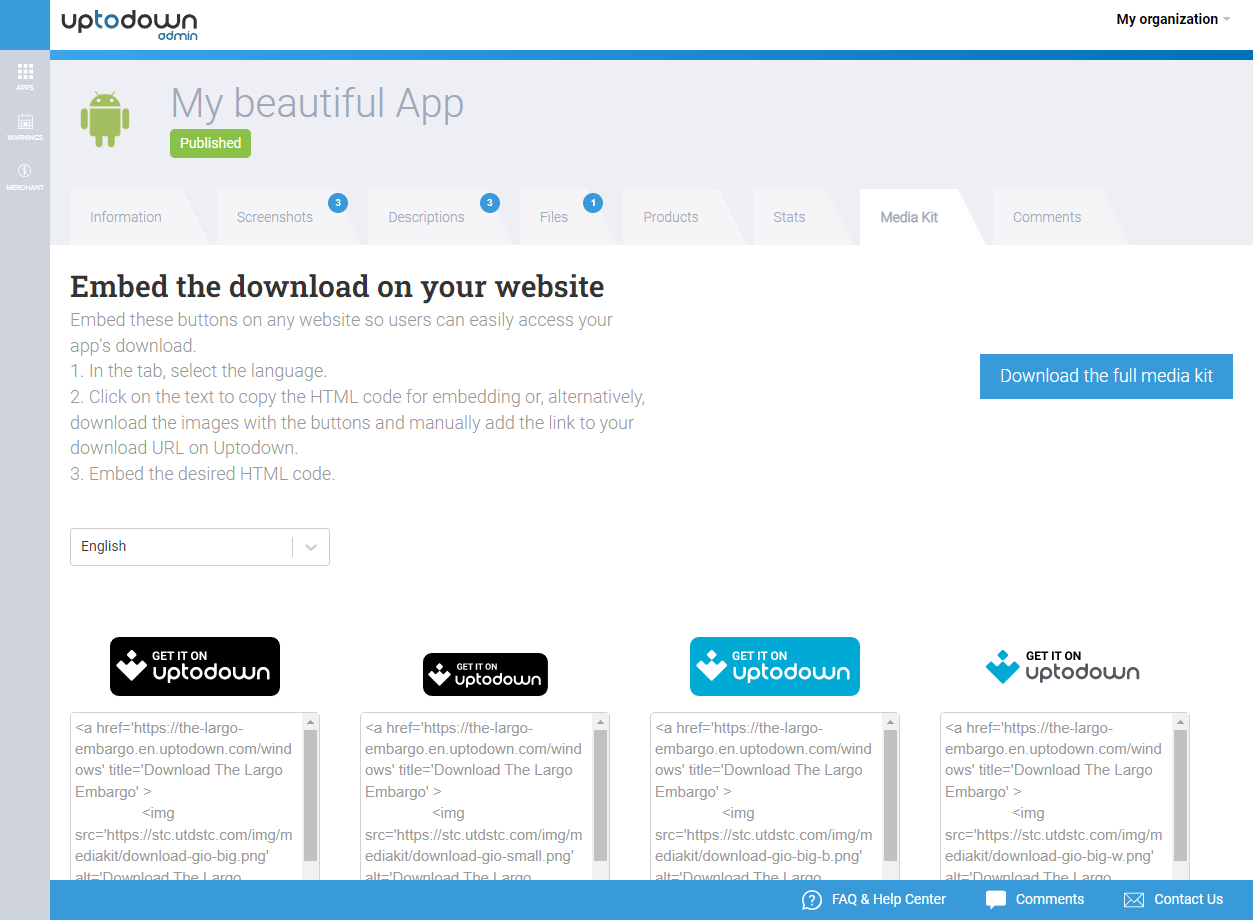Click the FAQ question mark icon
Image resolution: width=1253 pixels, height=920 pixels.
coord(812,900)
